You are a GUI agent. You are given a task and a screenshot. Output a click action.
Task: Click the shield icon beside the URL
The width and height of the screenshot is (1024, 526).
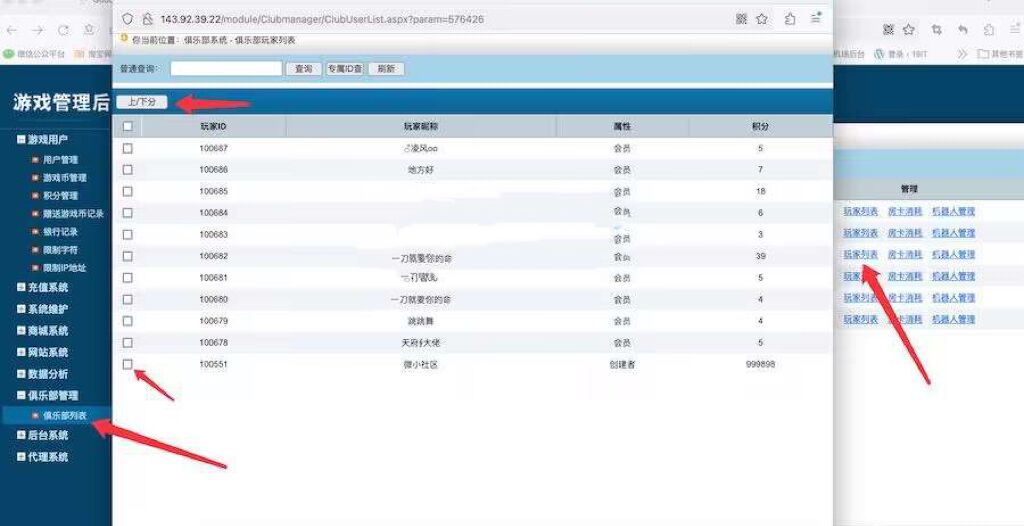128,19
